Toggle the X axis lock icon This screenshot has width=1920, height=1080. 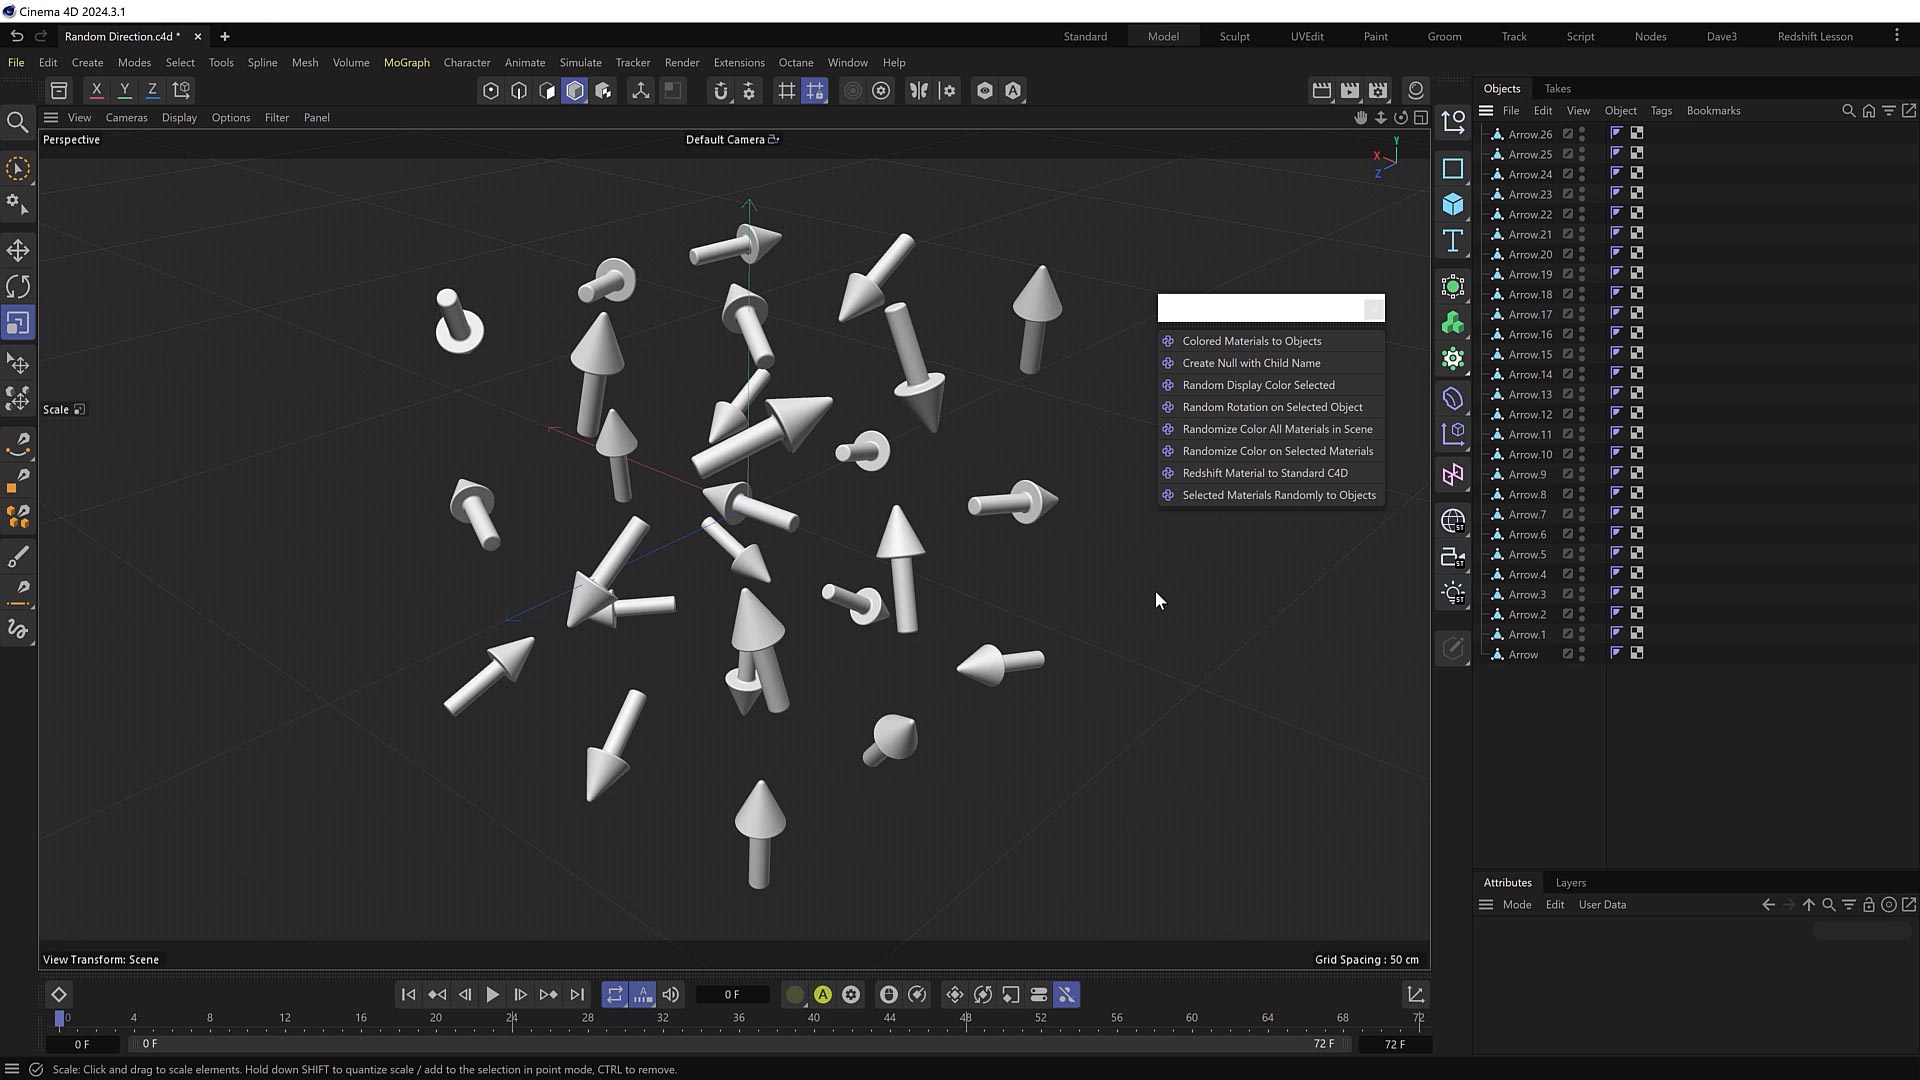(96, 90)
